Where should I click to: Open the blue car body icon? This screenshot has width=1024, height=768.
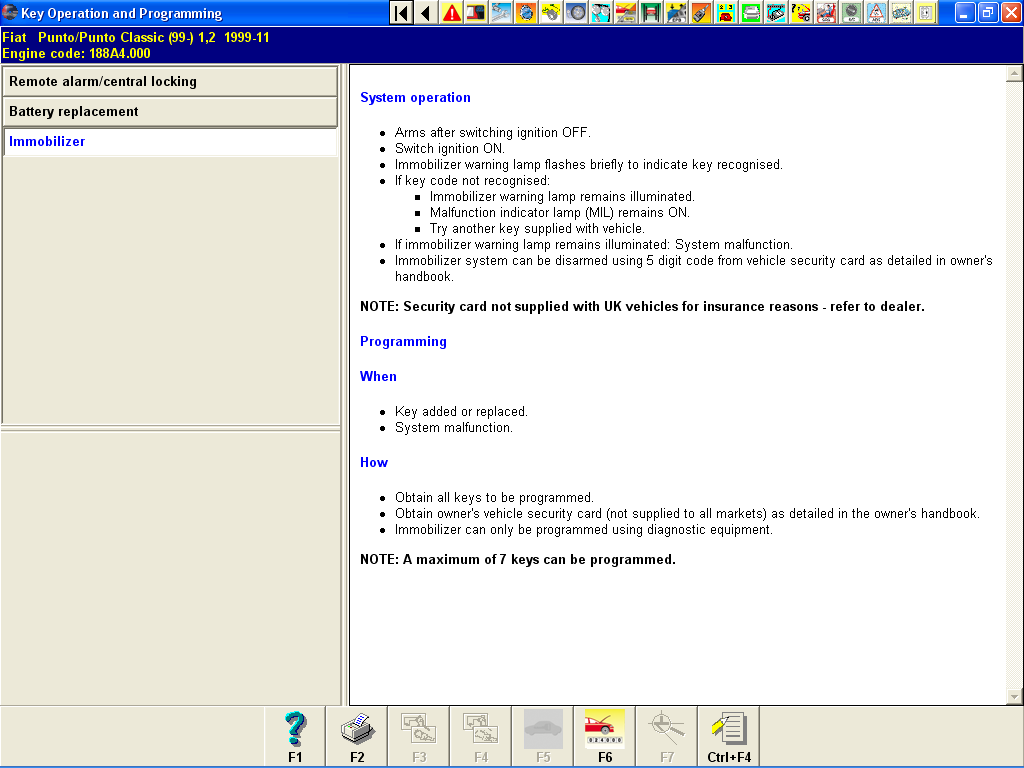[901, 12]
